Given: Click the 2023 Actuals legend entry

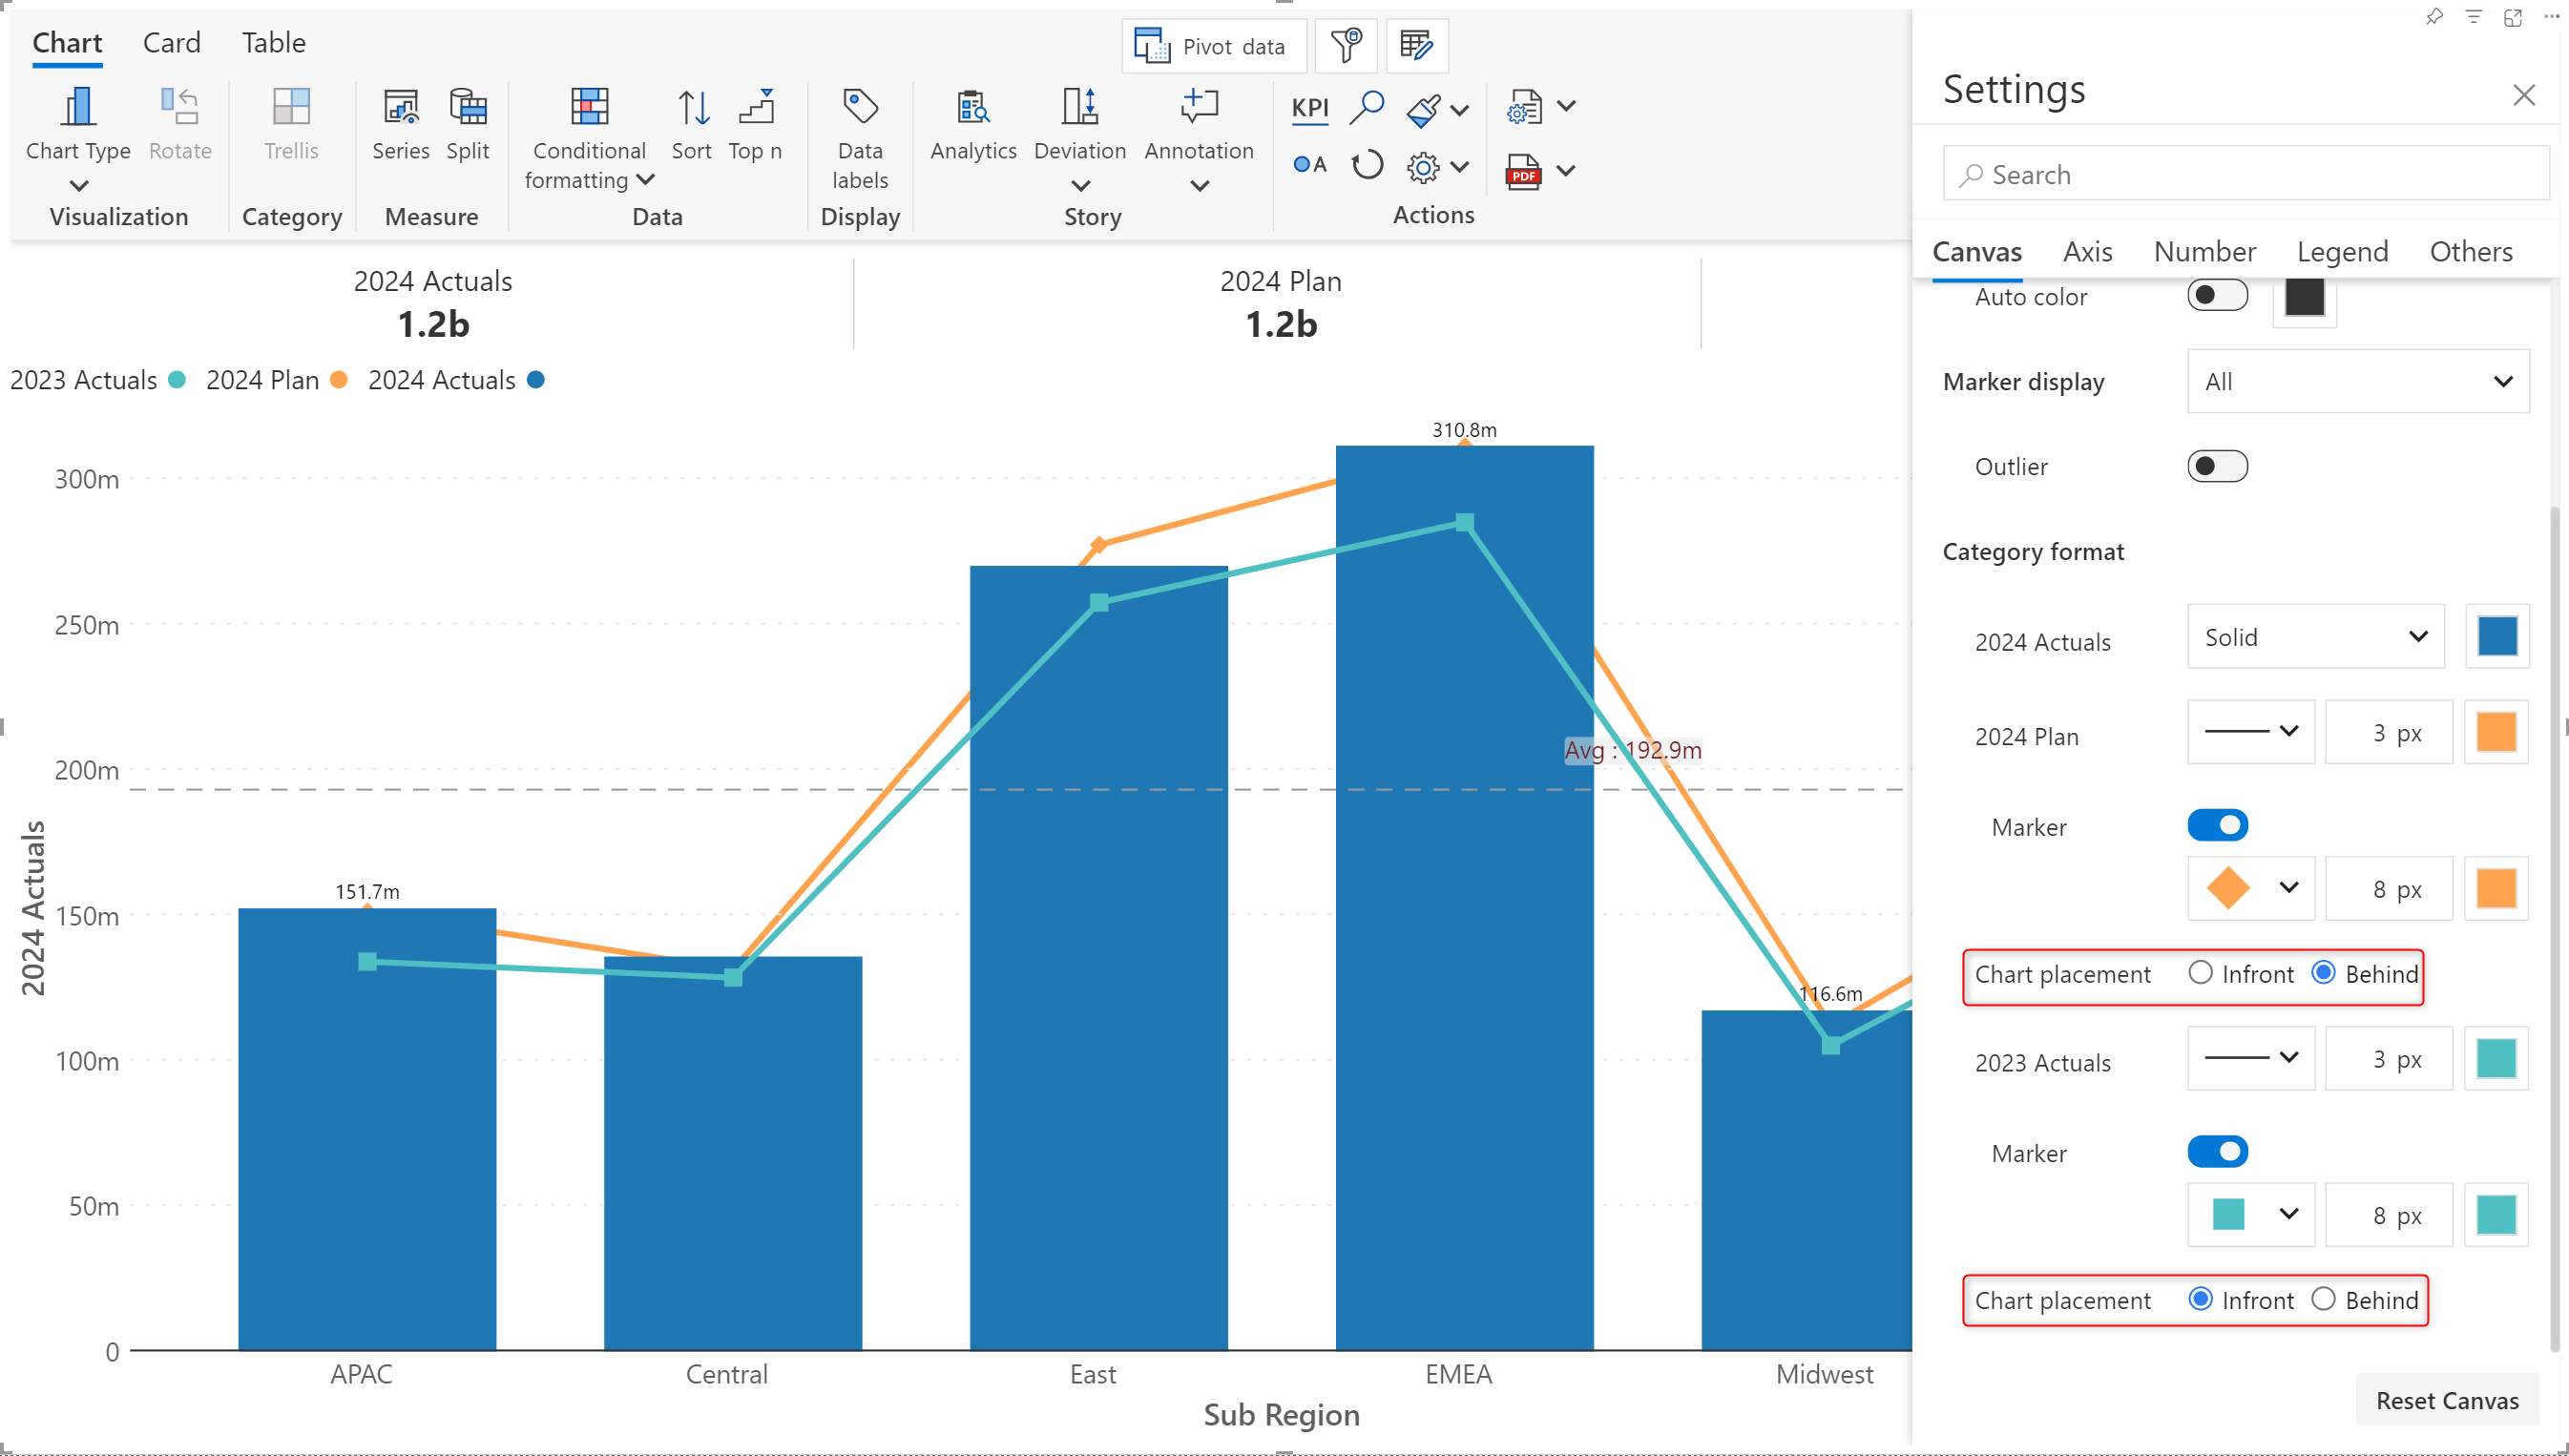Looking at the screenshot, I should 98,380.
